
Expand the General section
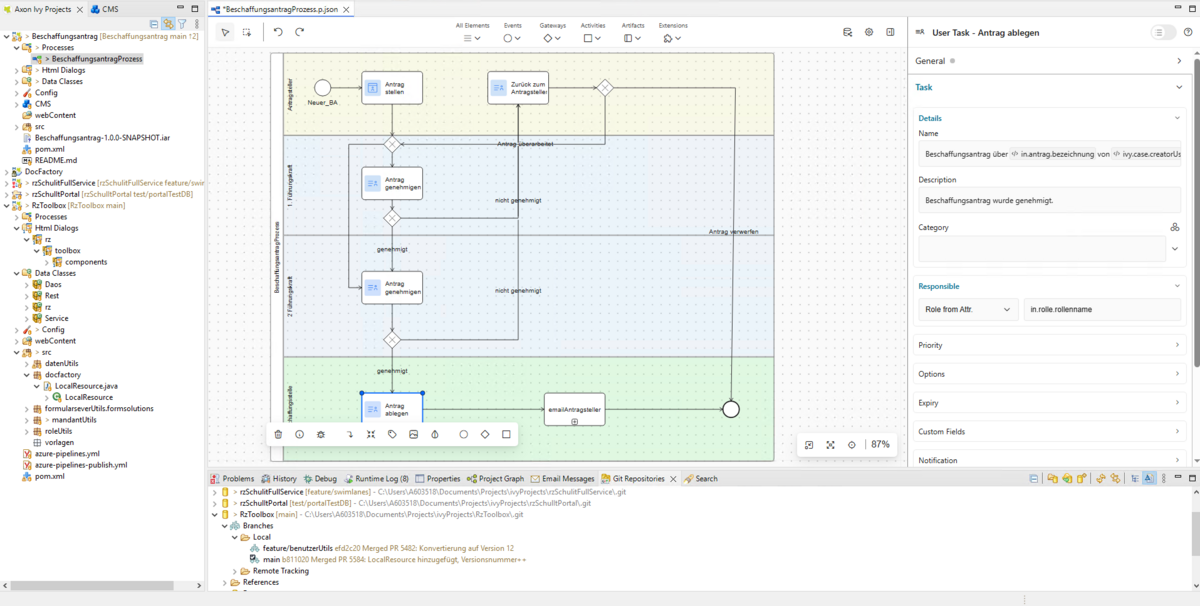[x=1049, y=61]
